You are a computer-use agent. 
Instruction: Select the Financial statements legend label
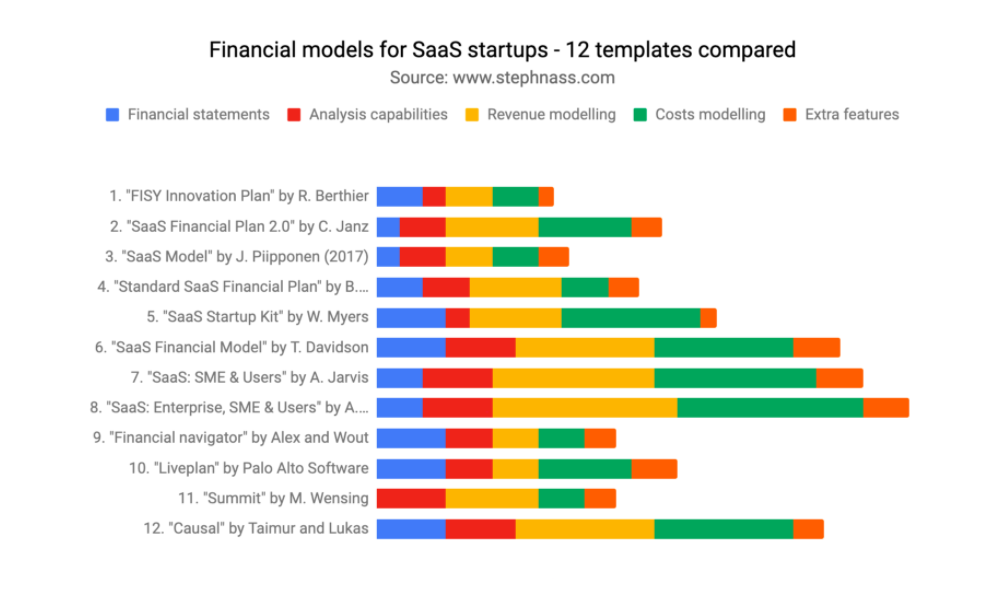click(x=198, y=115)
